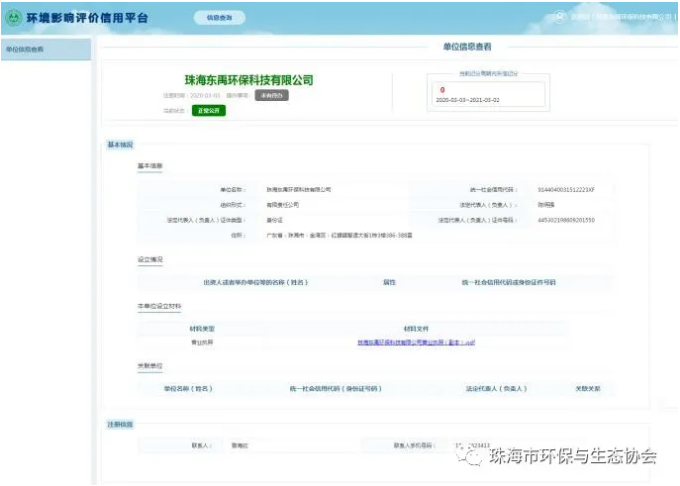Click the 住所 address value
Viewport: 680px width, 486px height.
pyautogui.click(x=339, y=235)
